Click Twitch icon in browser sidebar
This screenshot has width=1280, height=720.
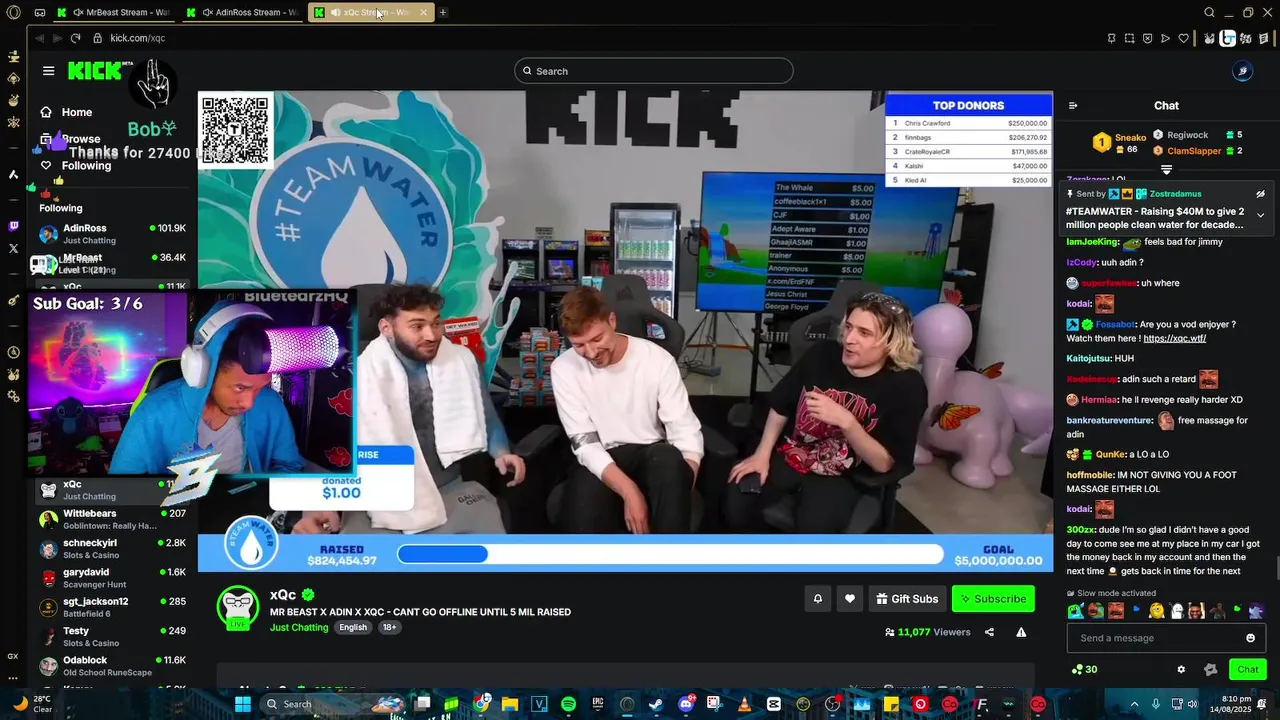[13, 226]
